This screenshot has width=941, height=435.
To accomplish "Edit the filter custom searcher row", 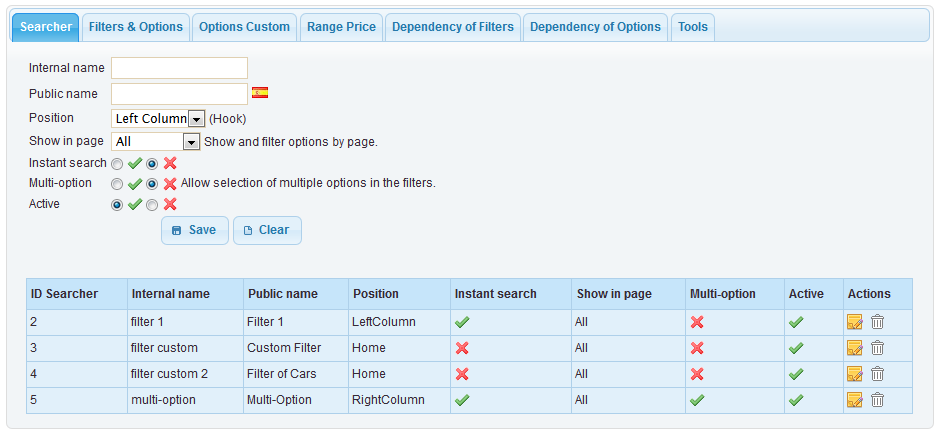I will (855, 348).
